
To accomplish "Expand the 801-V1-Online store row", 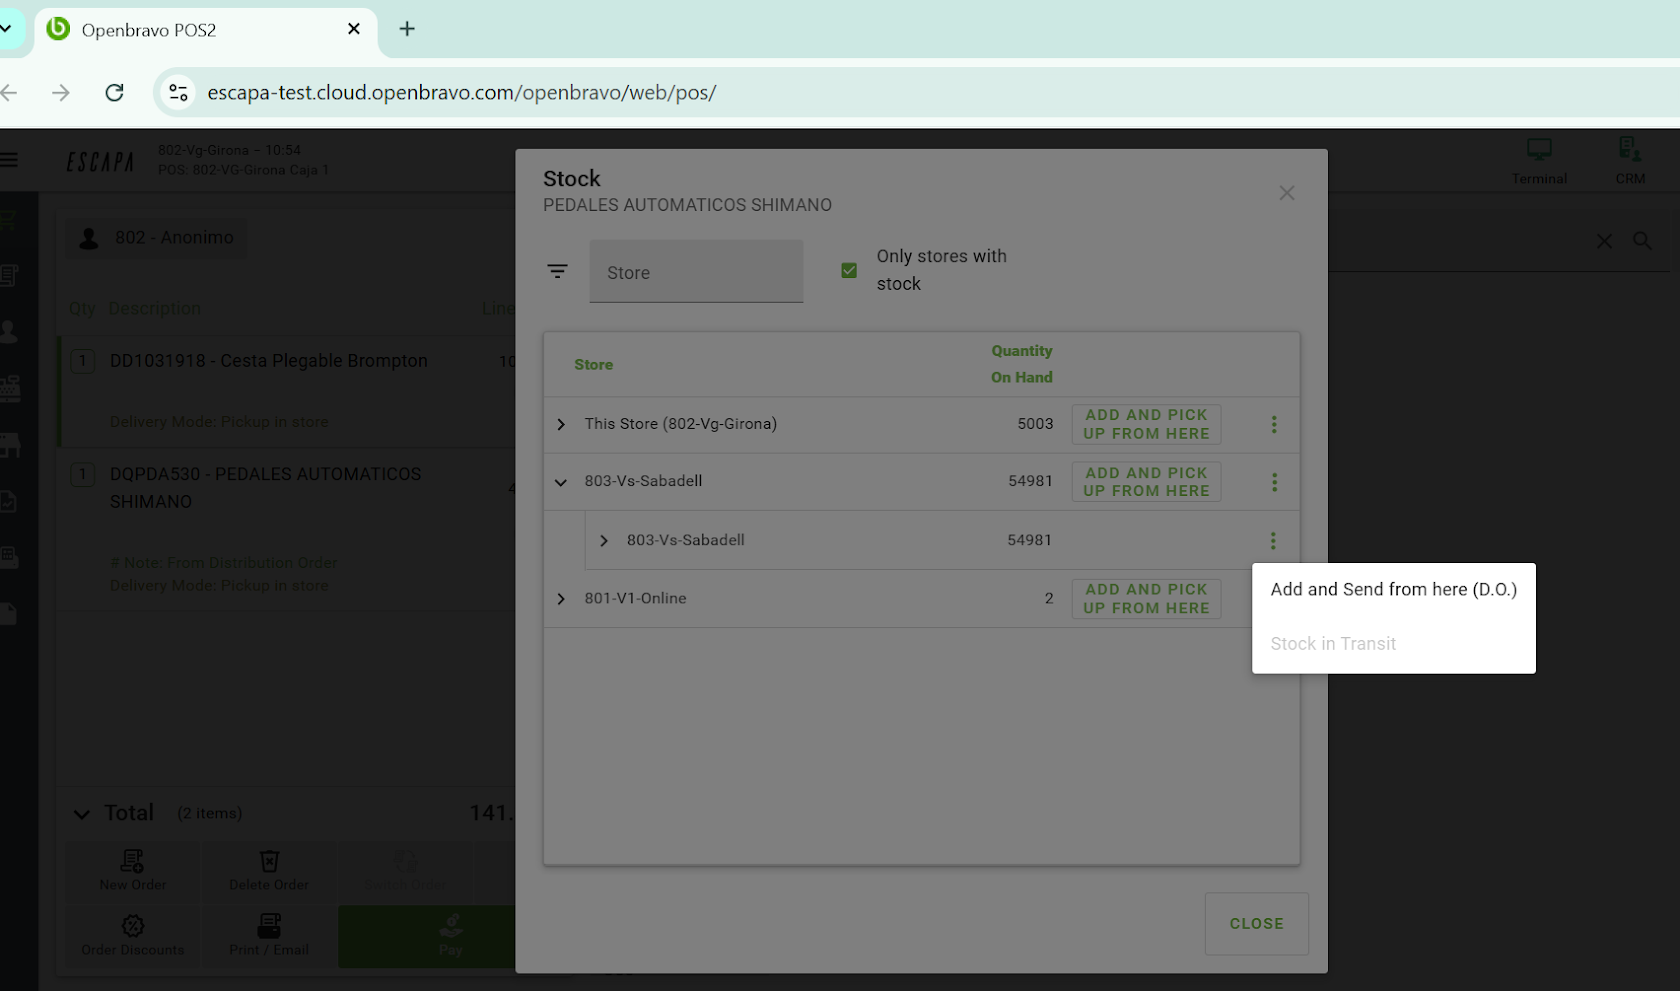I will 561,599.
